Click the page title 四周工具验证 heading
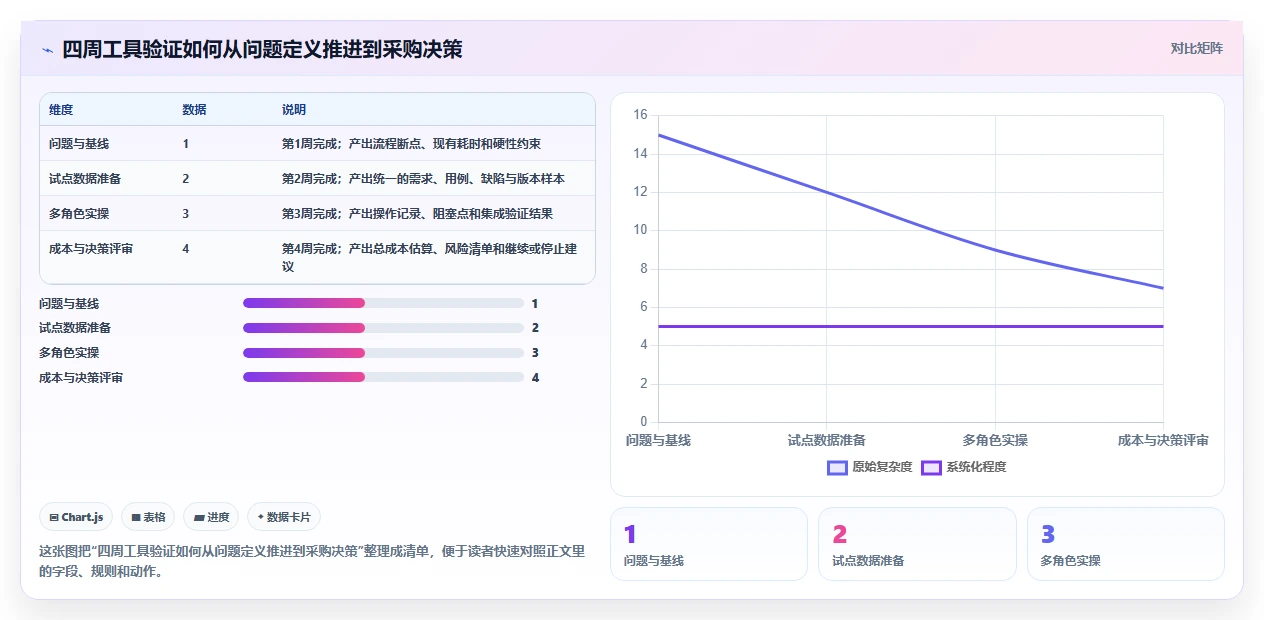Screen dimensions: 1264x620 pyautogui.click(x=262, y=49)
